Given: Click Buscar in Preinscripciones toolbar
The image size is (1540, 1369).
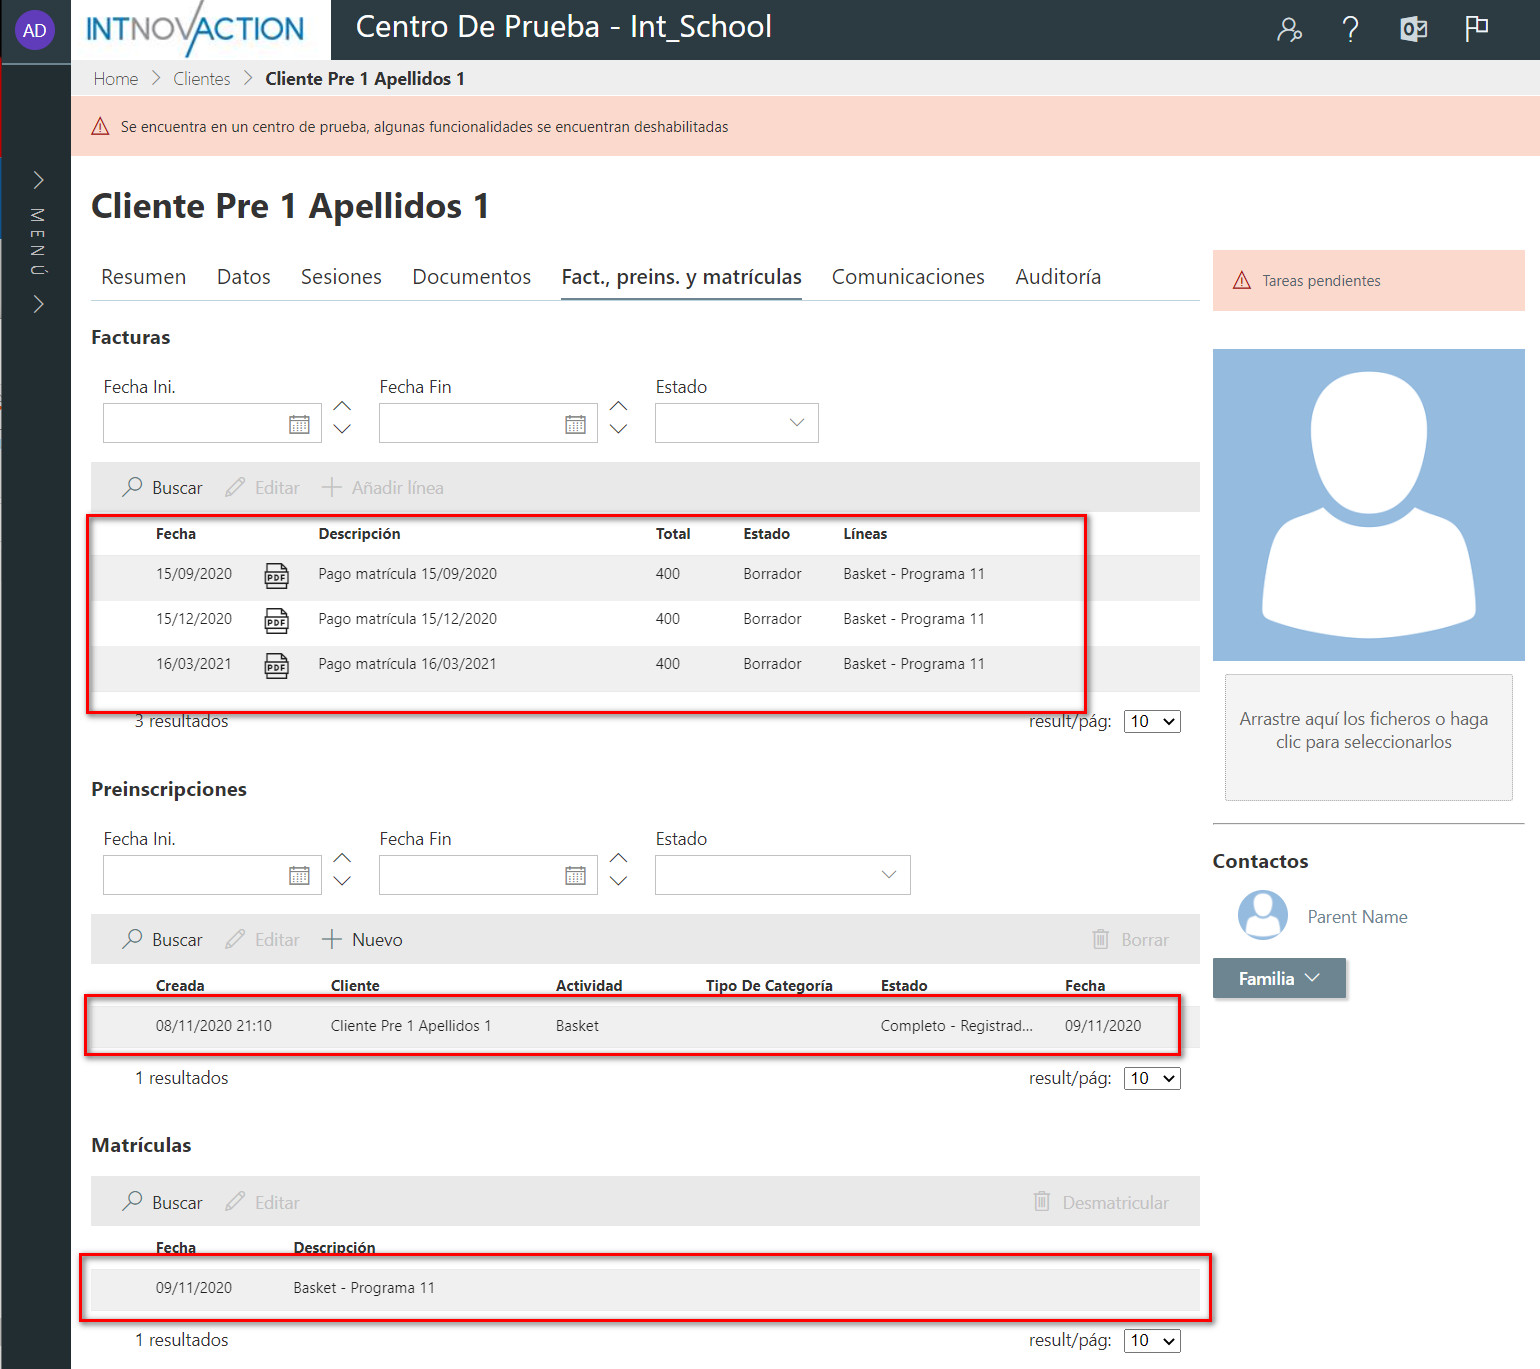Looking at the screenshot, I should 162,940.
